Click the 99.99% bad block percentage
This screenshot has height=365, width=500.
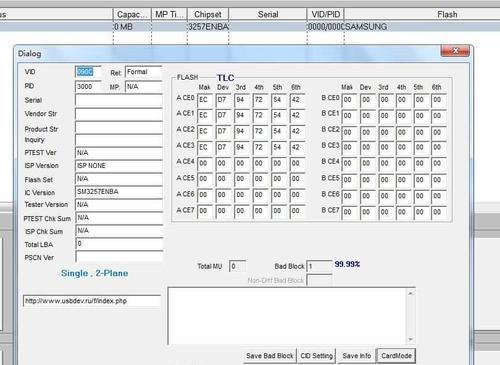[347, 264]
